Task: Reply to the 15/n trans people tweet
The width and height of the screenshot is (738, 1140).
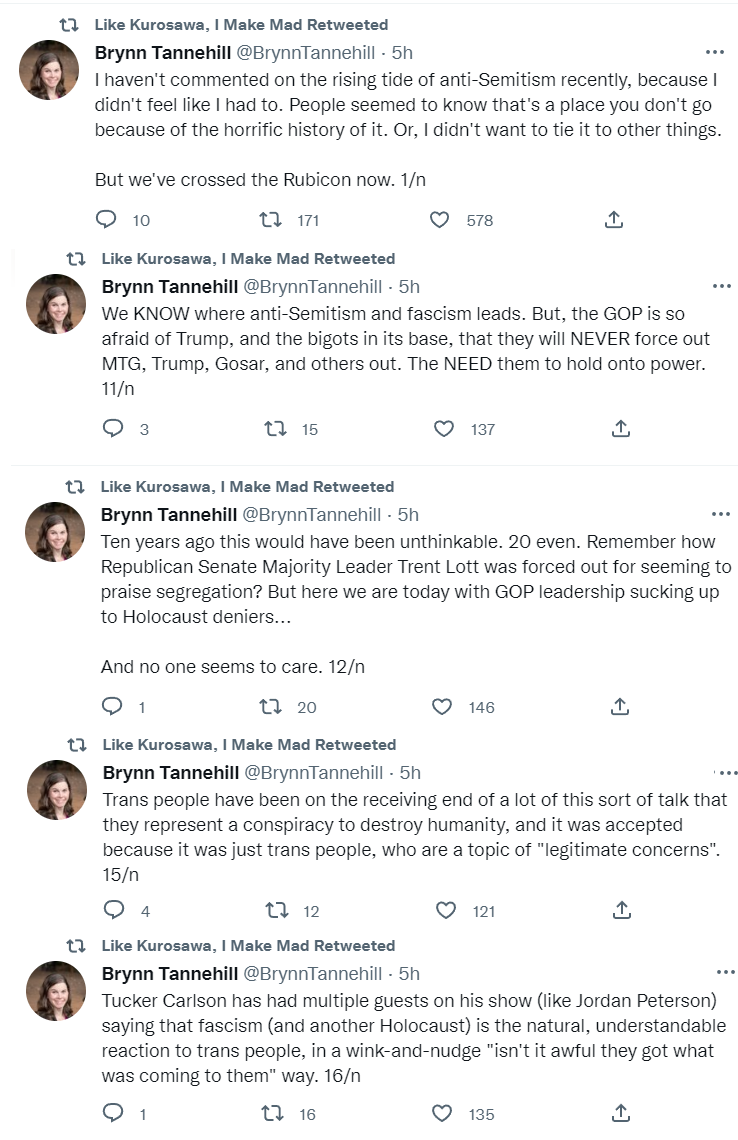Action: (x=114, y=909)
